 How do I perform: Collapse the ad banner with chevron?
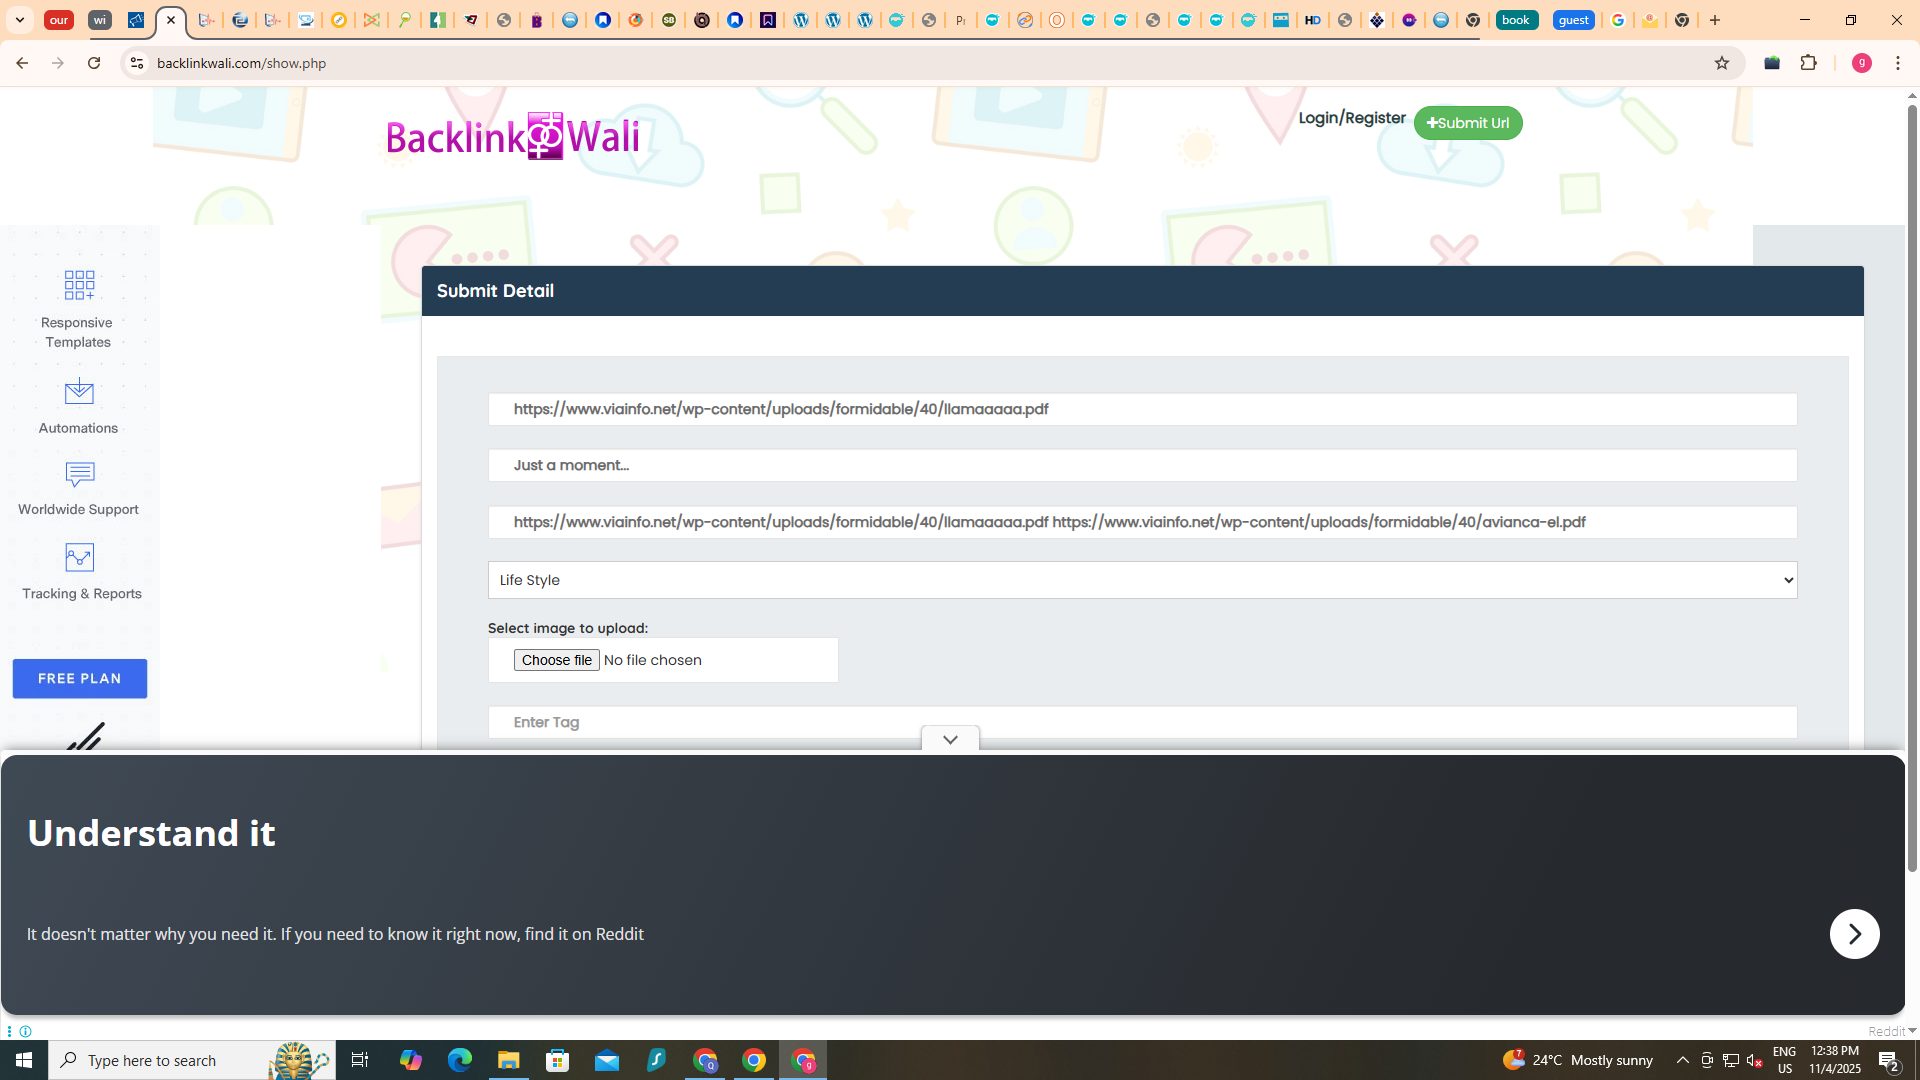(x=950, y=740)
